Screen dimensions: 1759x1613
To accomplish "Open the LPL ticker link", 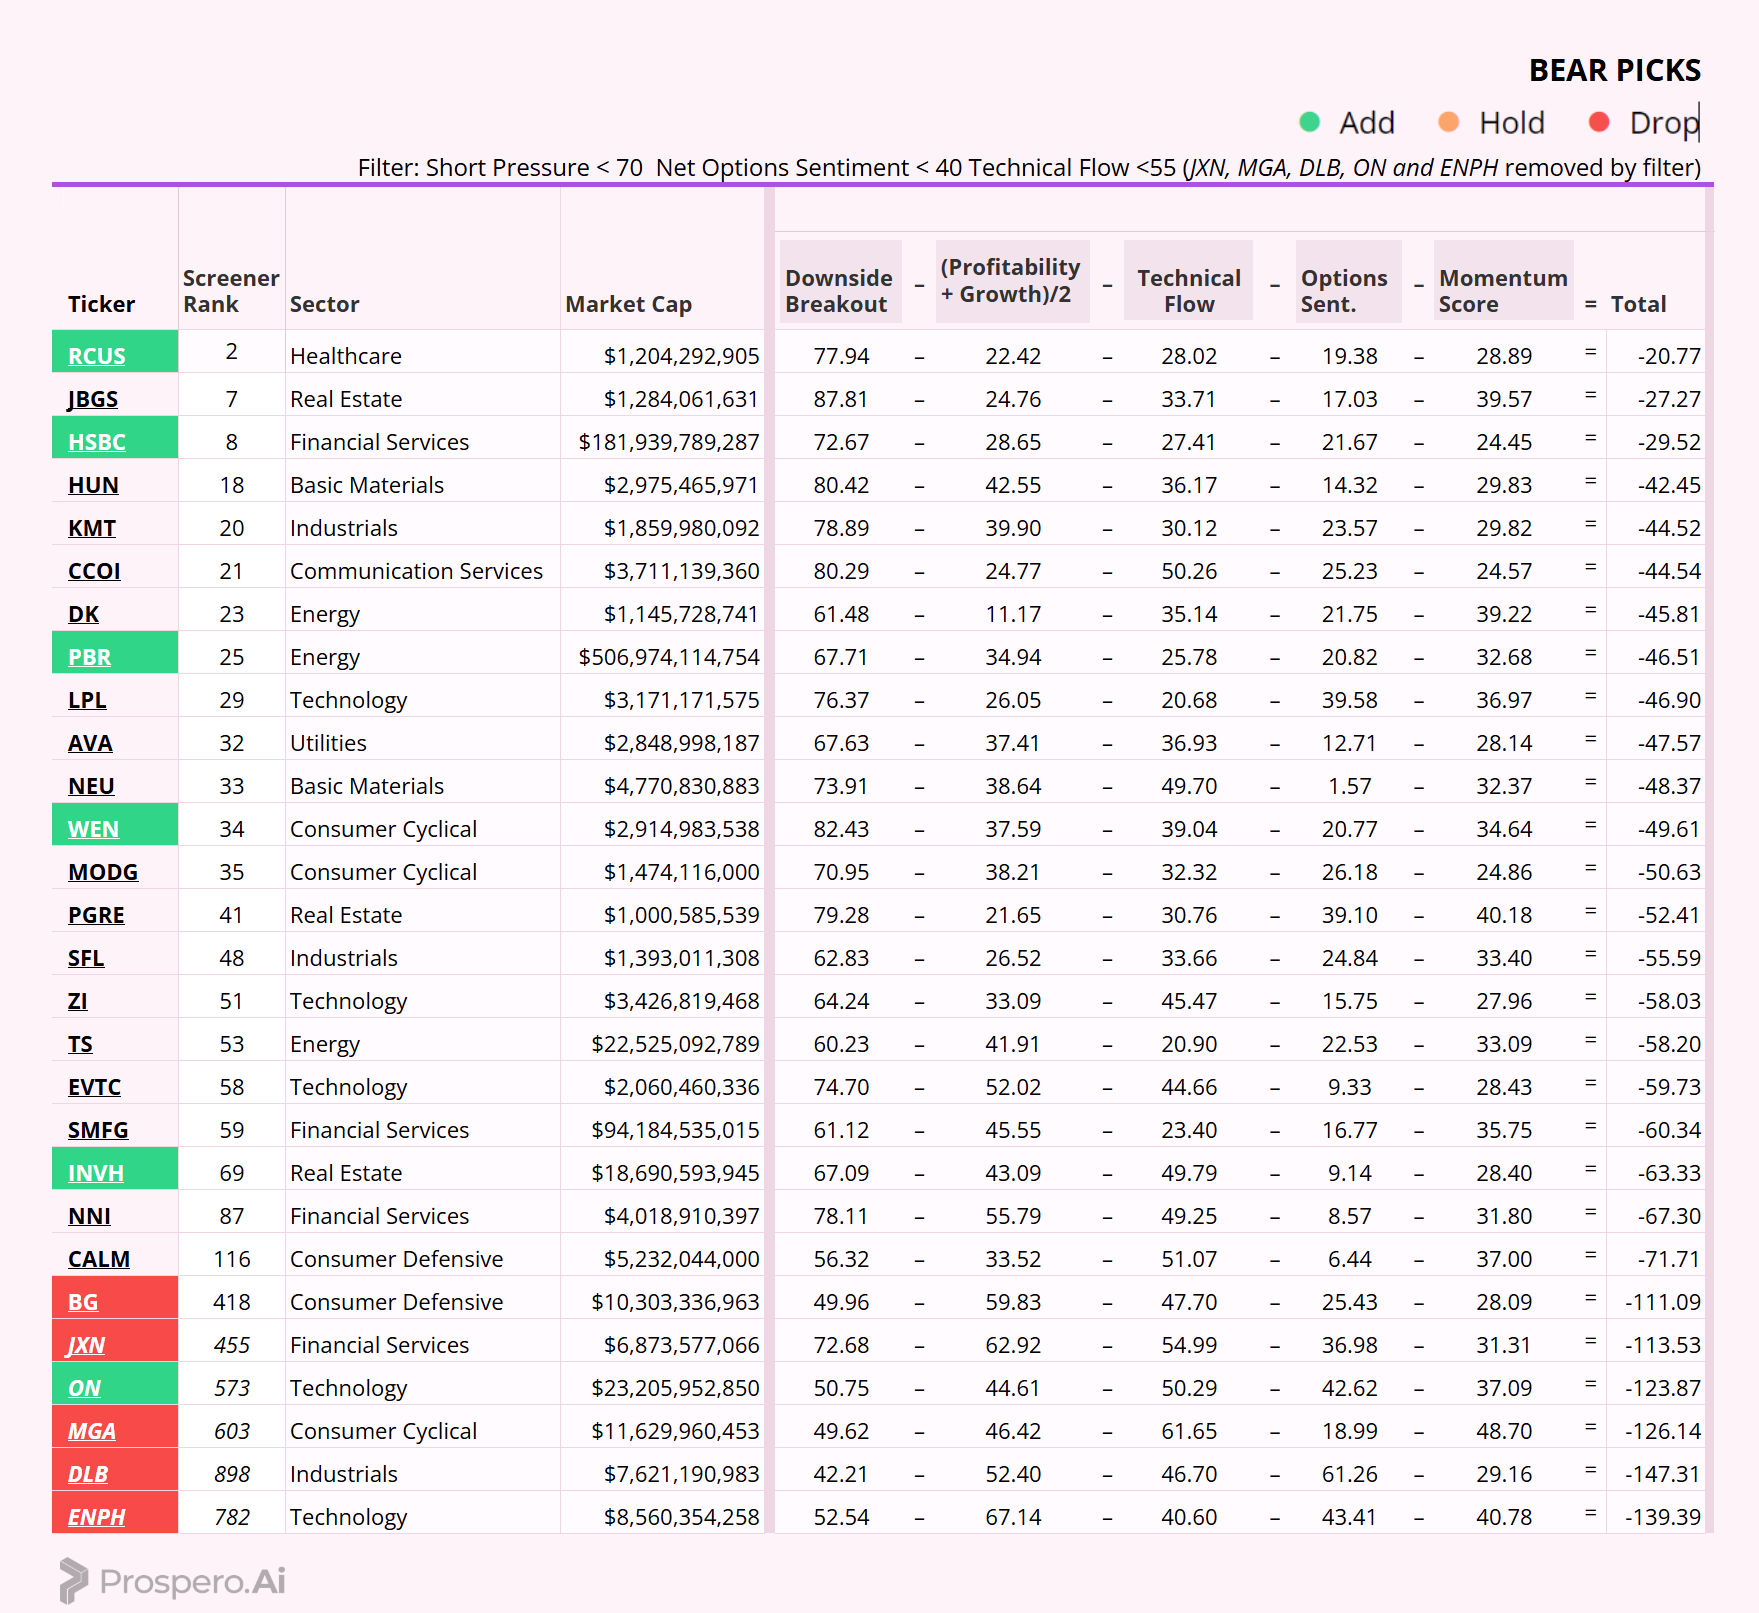I will tap(87, 700).
